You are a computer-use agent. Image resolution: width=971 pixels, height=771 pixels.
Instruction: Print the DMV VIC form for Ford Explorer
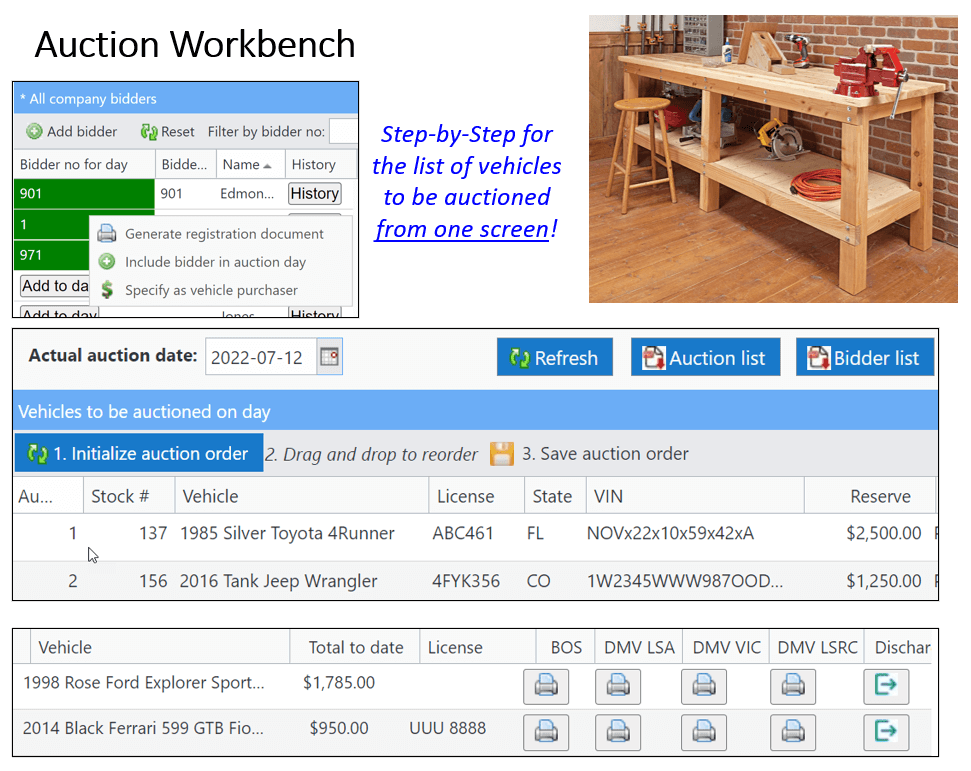[703, 686]
